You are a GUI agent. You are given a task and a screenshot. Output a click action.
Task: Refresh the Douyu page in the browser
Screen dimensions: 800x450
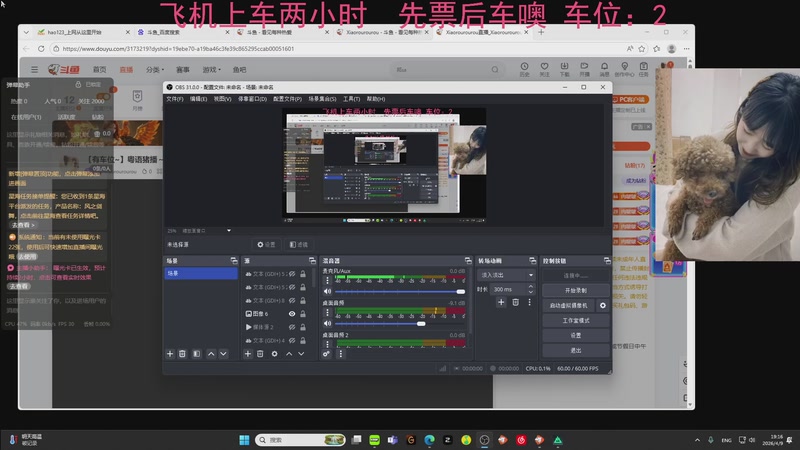click(x=41, y=48)
